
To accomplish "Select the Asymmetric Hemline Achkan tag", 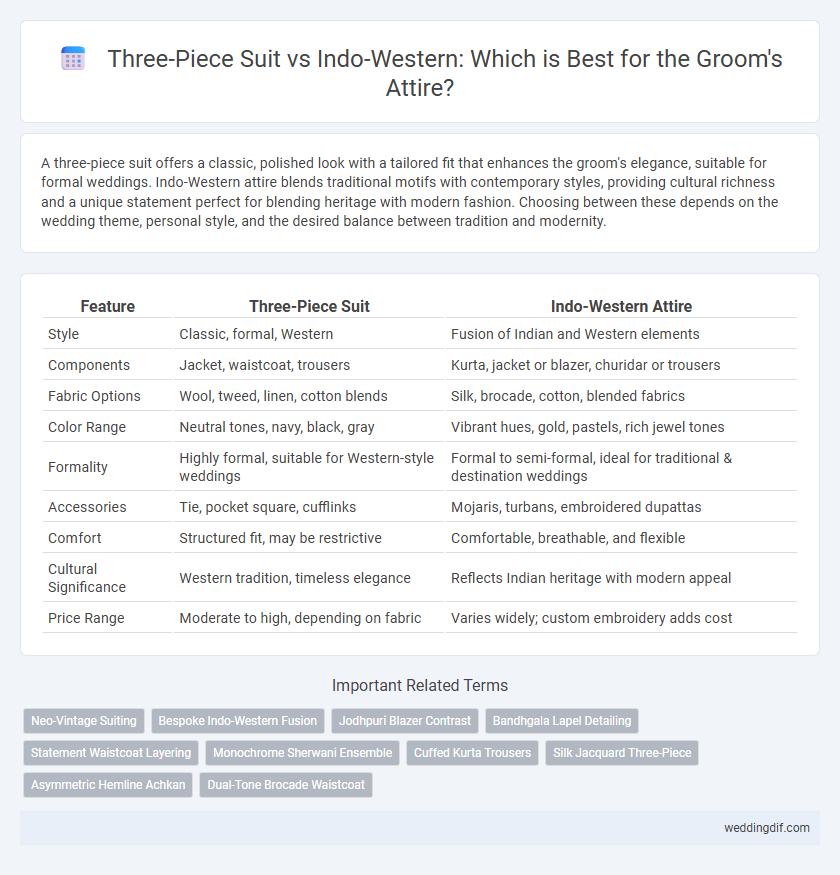I will [108, 784].
